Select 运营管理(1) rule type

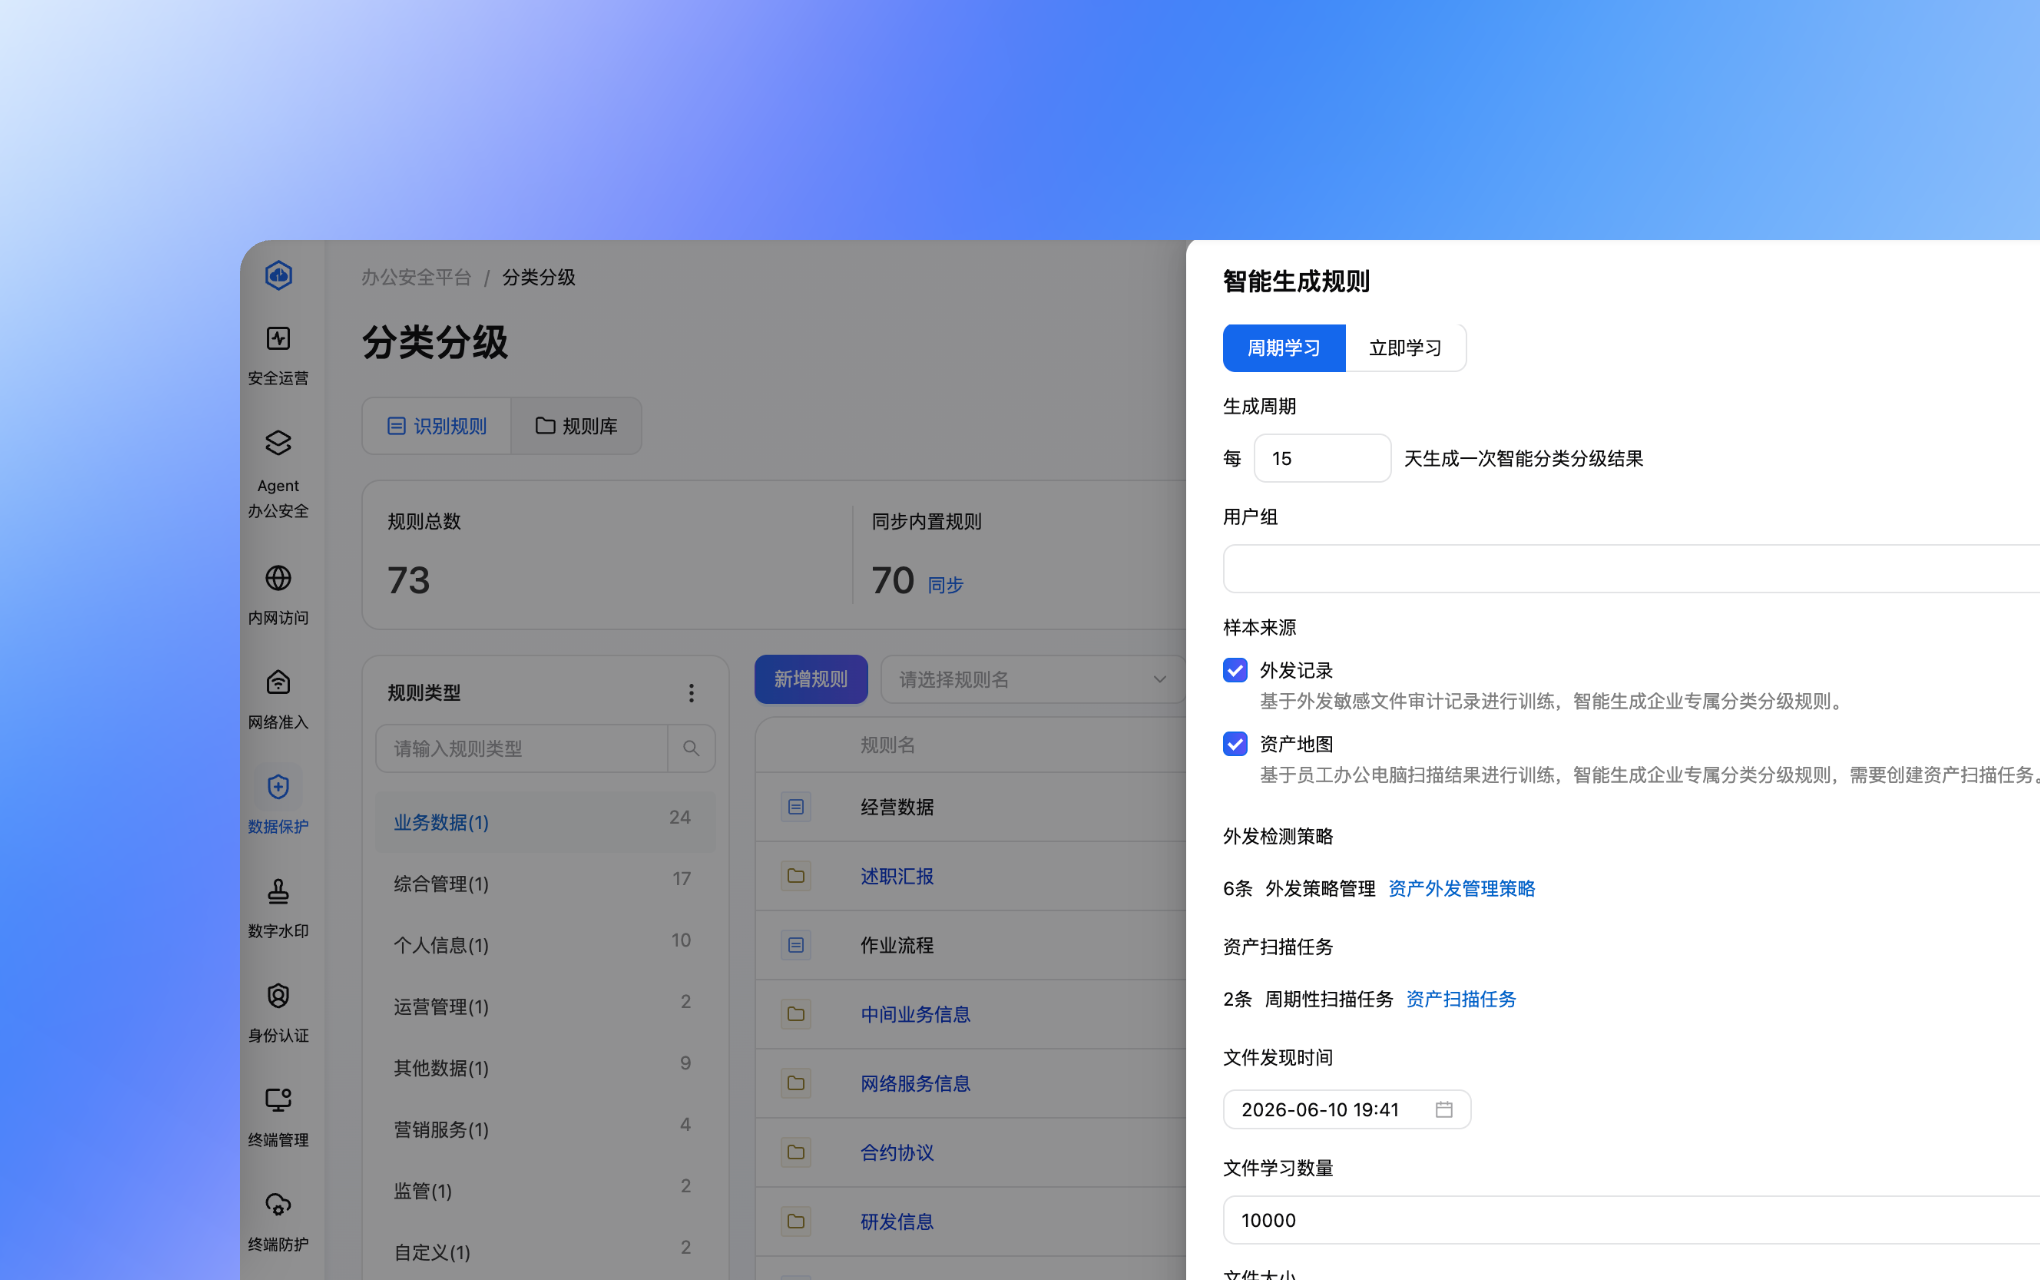pyautogui.click(x=545, y=1007)
